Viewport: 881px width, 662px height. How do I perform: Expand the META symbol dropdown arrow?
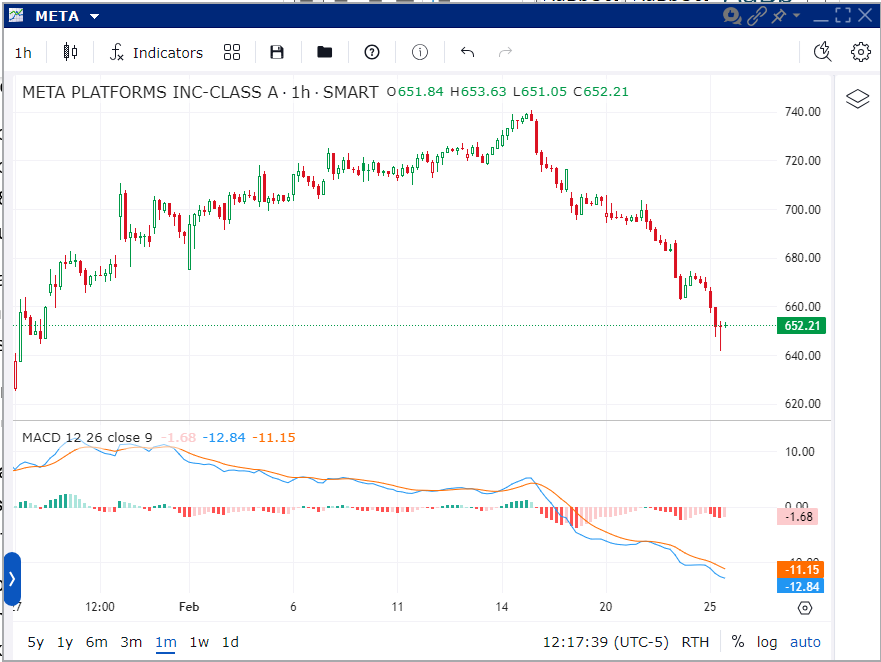point(94,16)
